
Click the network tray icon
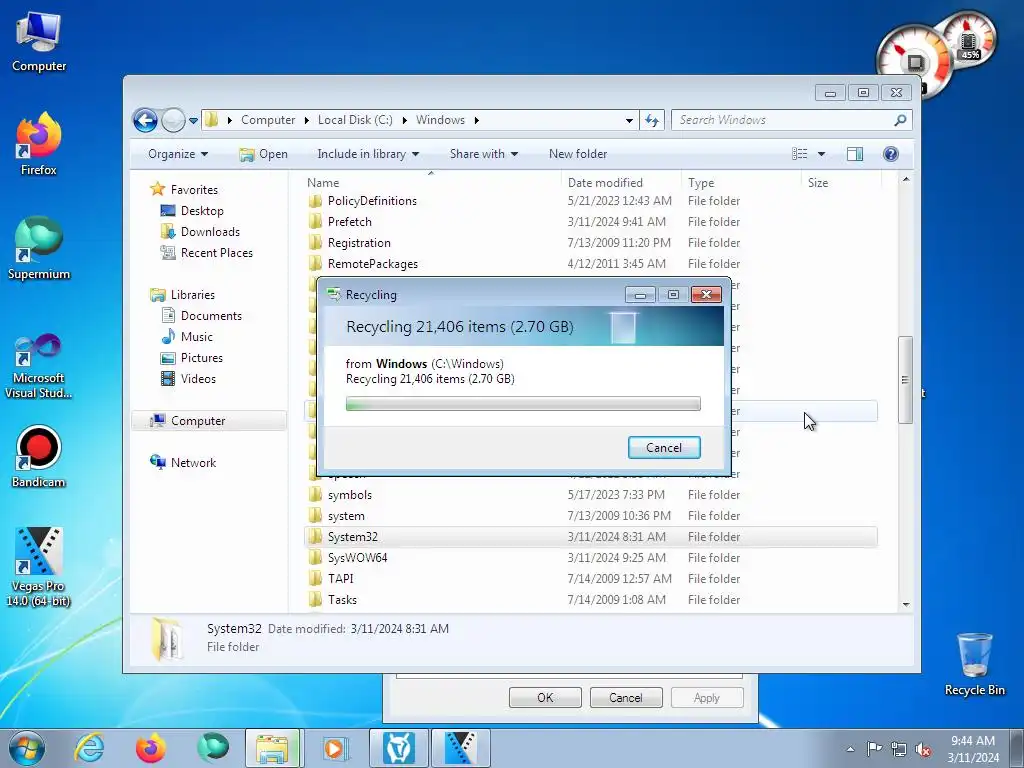coord(899,749)
